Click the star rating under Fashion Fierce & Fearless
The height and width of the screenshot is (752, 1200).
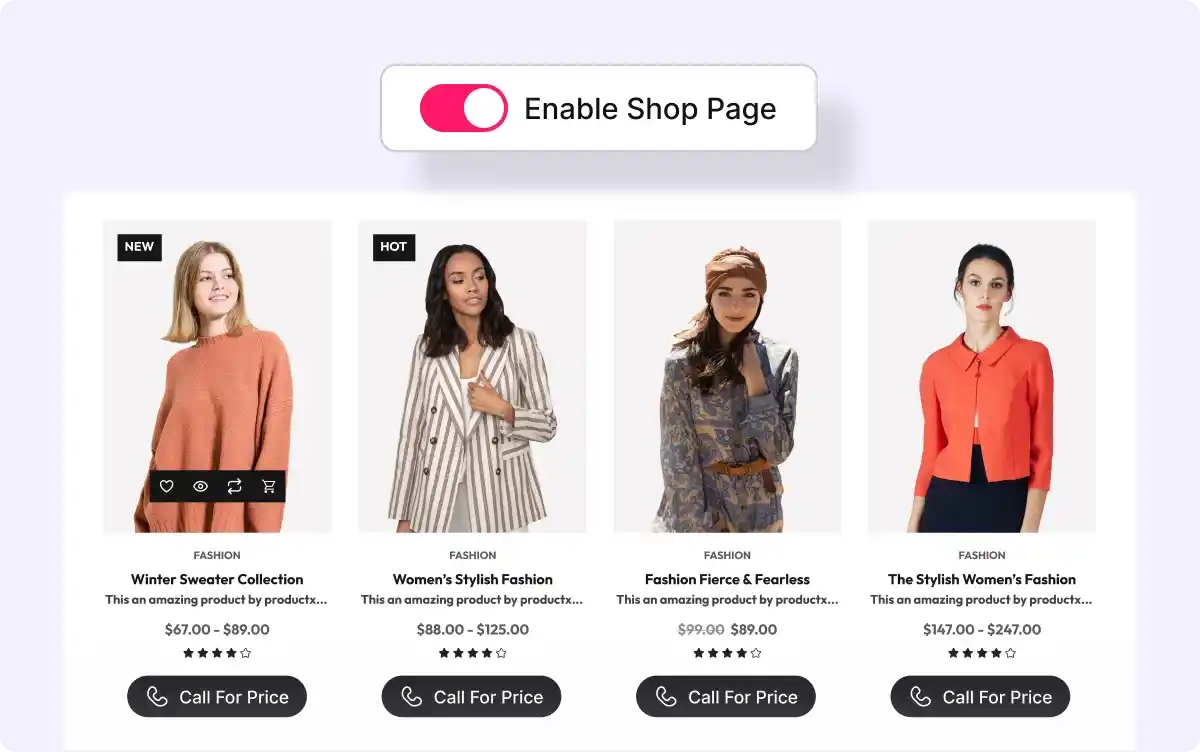tap(727, 653)
